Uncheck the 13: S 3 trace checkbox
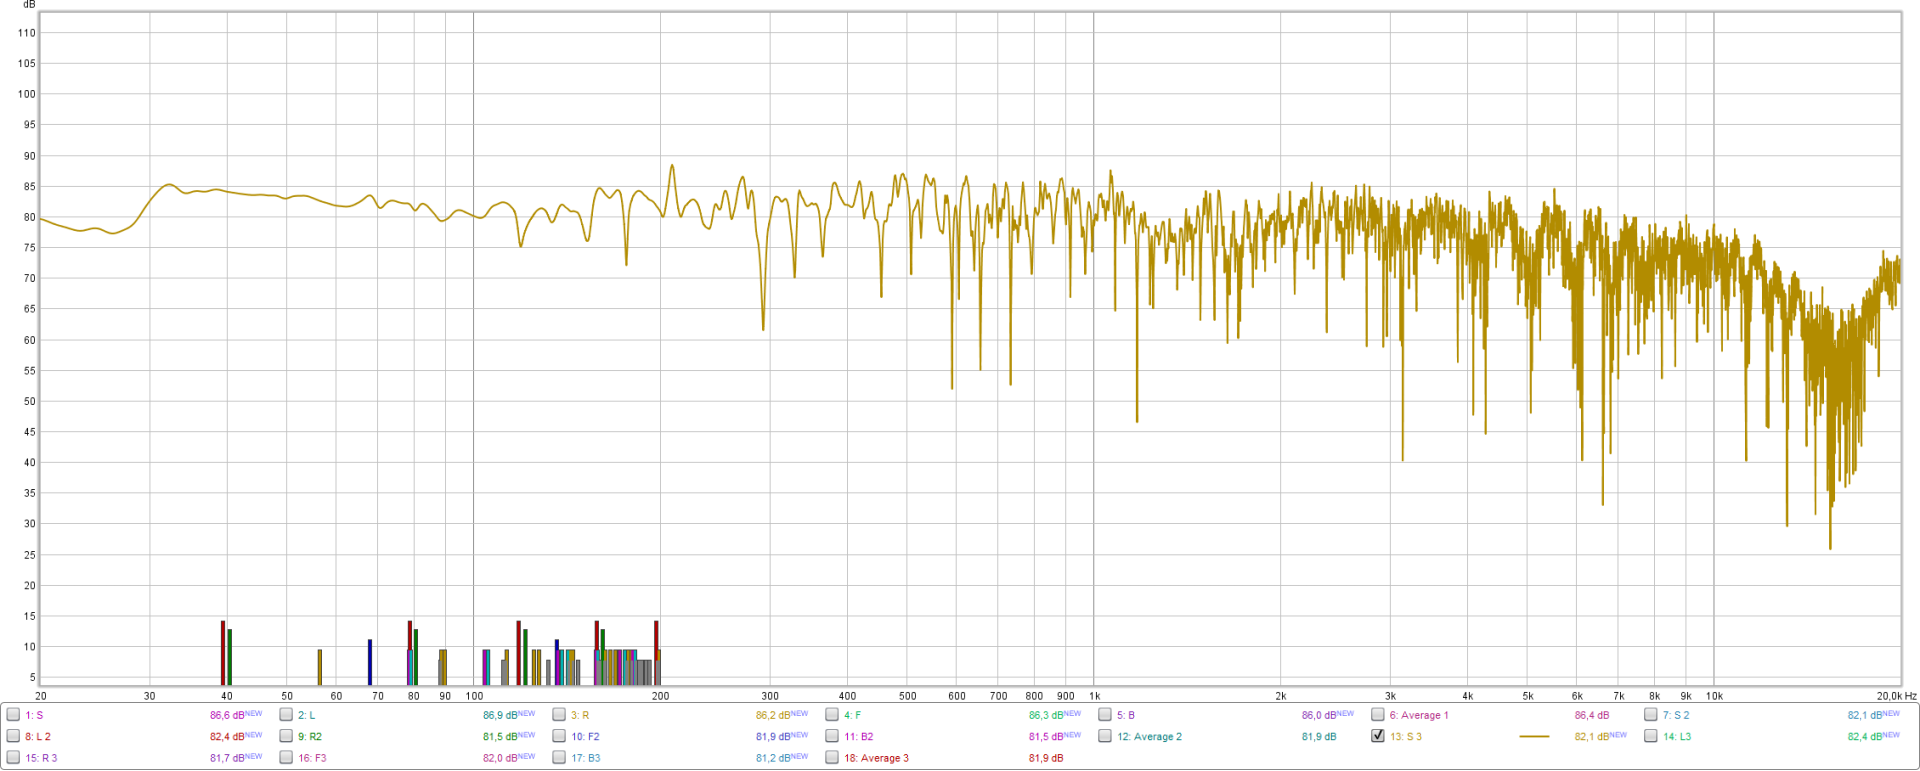This screenshot has width=1920, height=771. 1378,736
